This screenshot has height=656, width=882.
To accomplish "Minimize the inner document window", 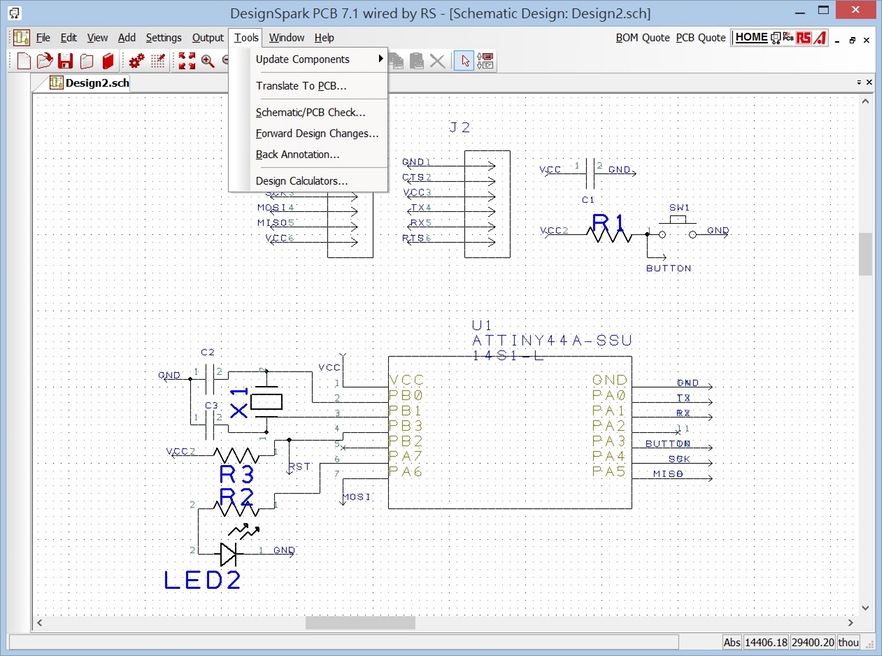I will point(837,40).
